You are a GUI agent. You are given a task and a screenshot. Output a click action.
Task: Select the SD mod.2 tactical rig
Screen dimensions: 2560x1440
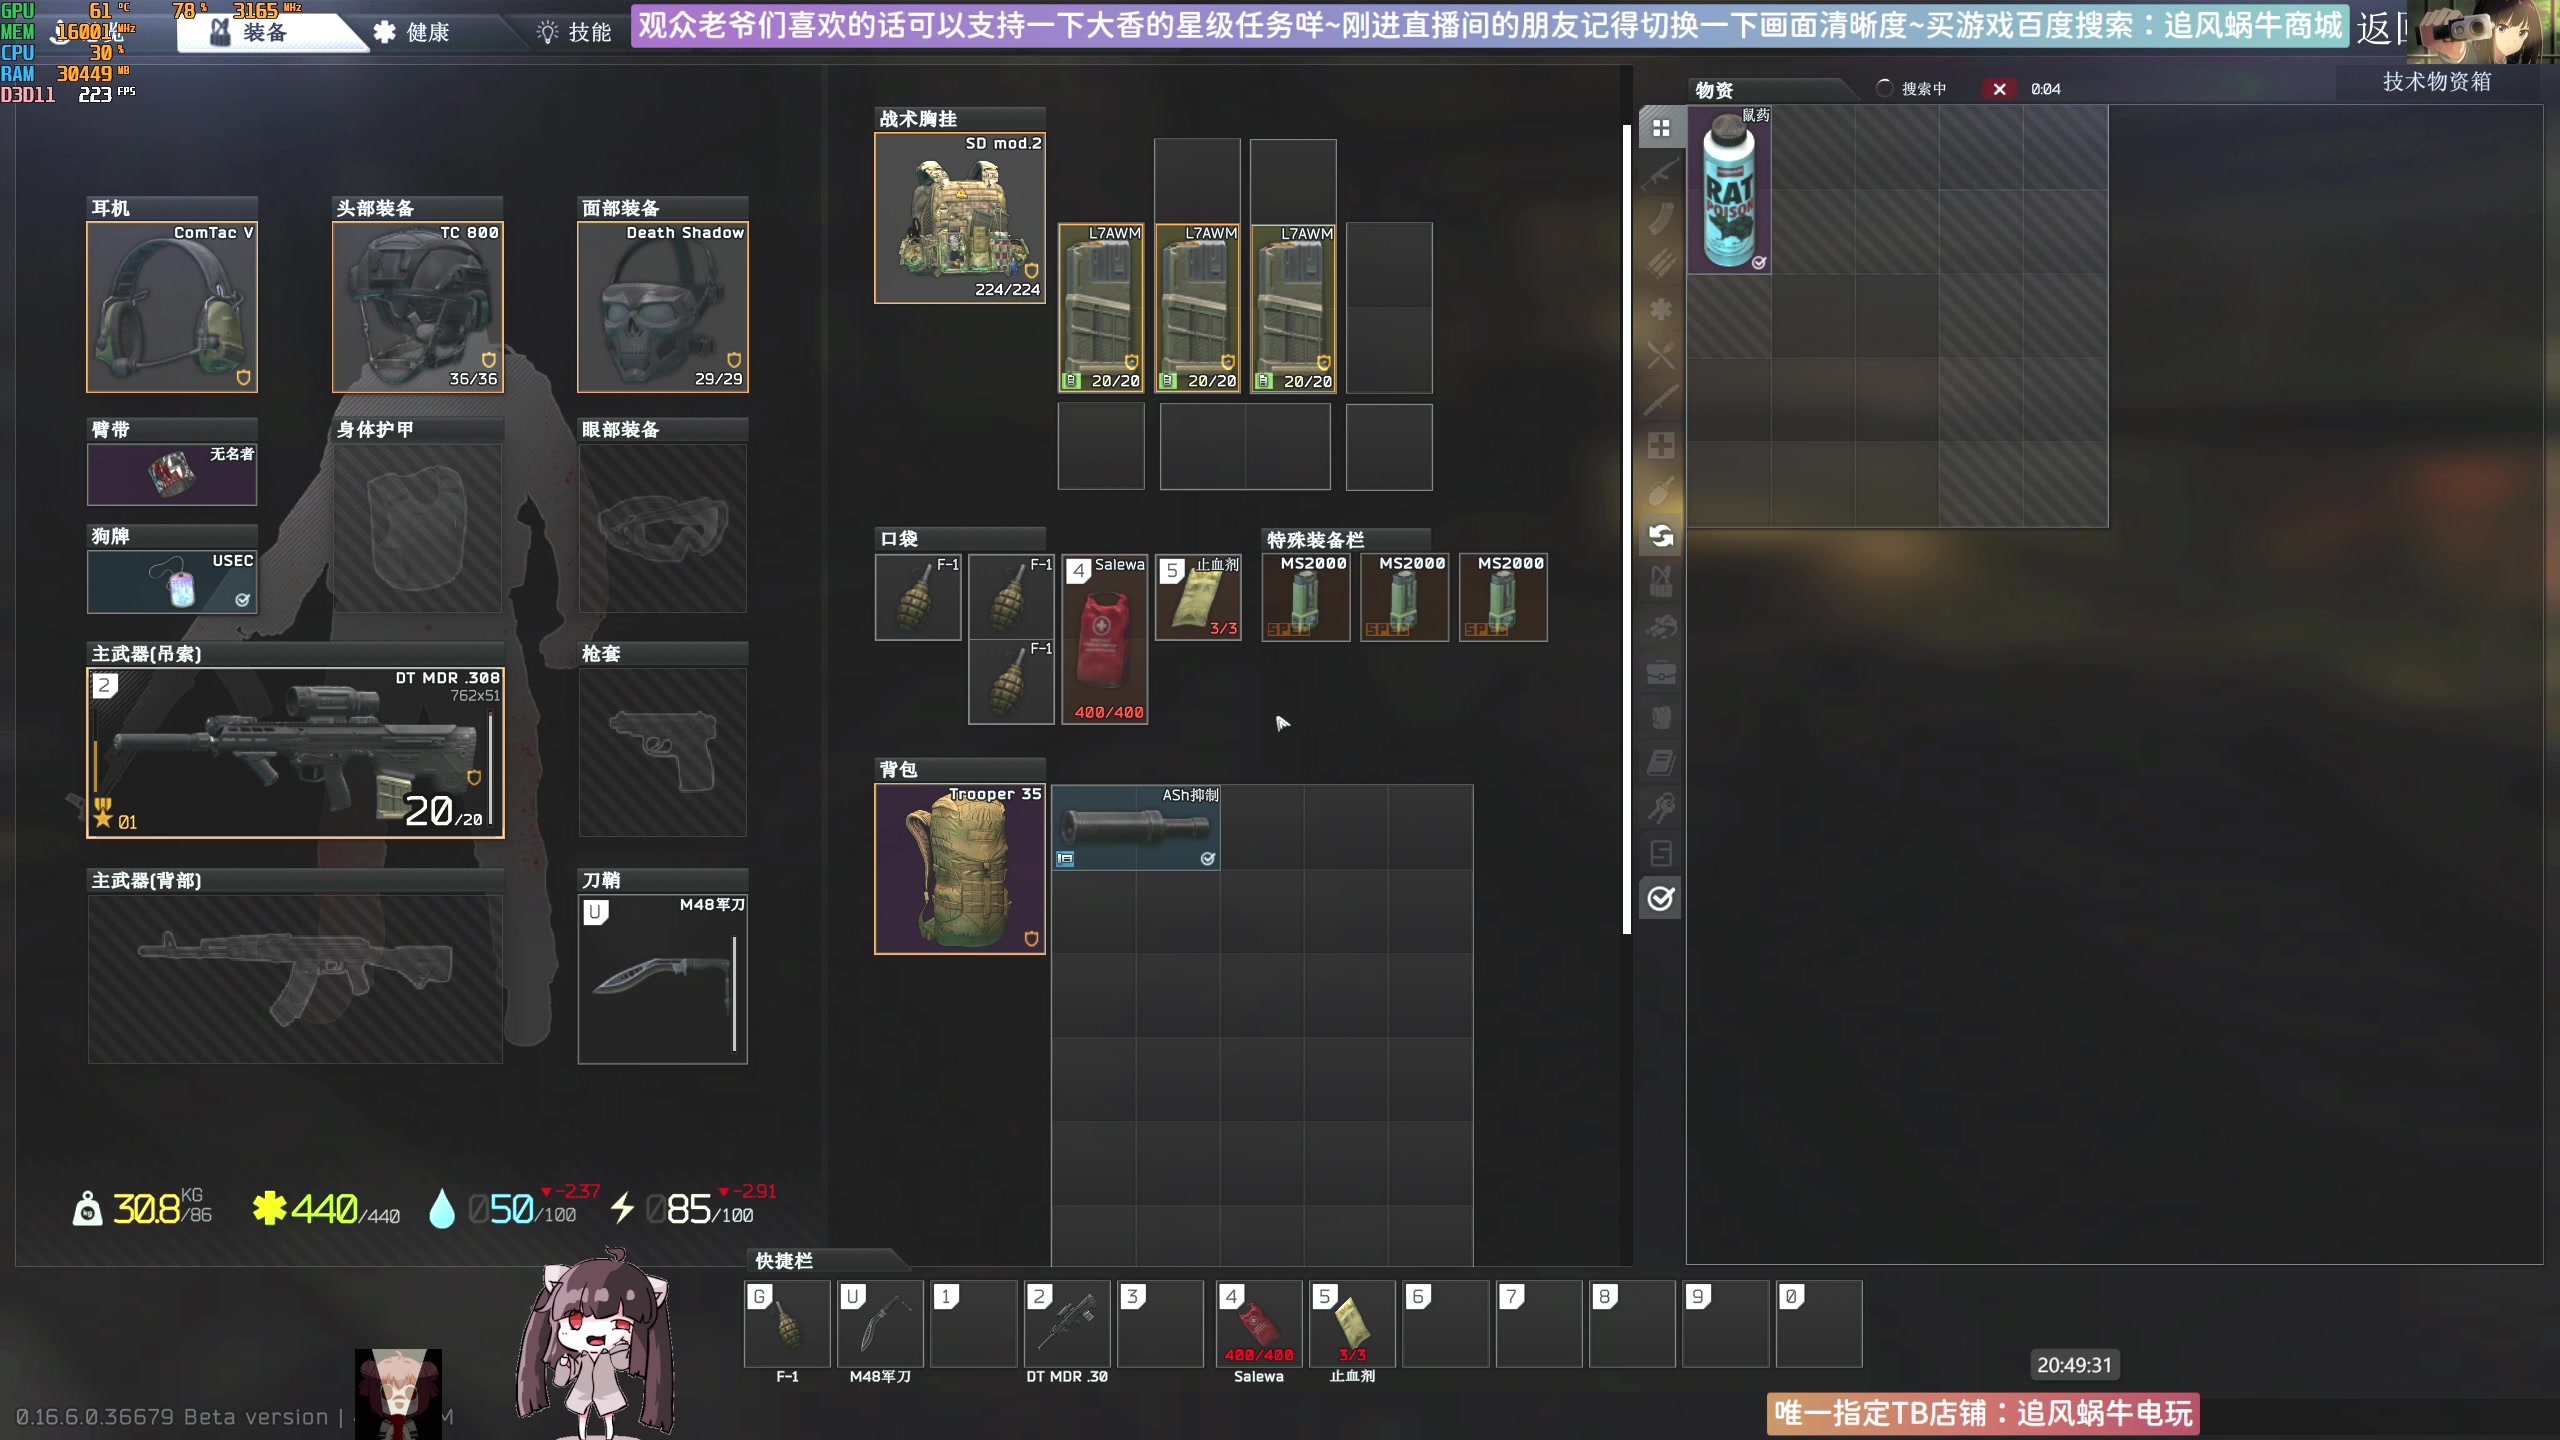[960, 218]
